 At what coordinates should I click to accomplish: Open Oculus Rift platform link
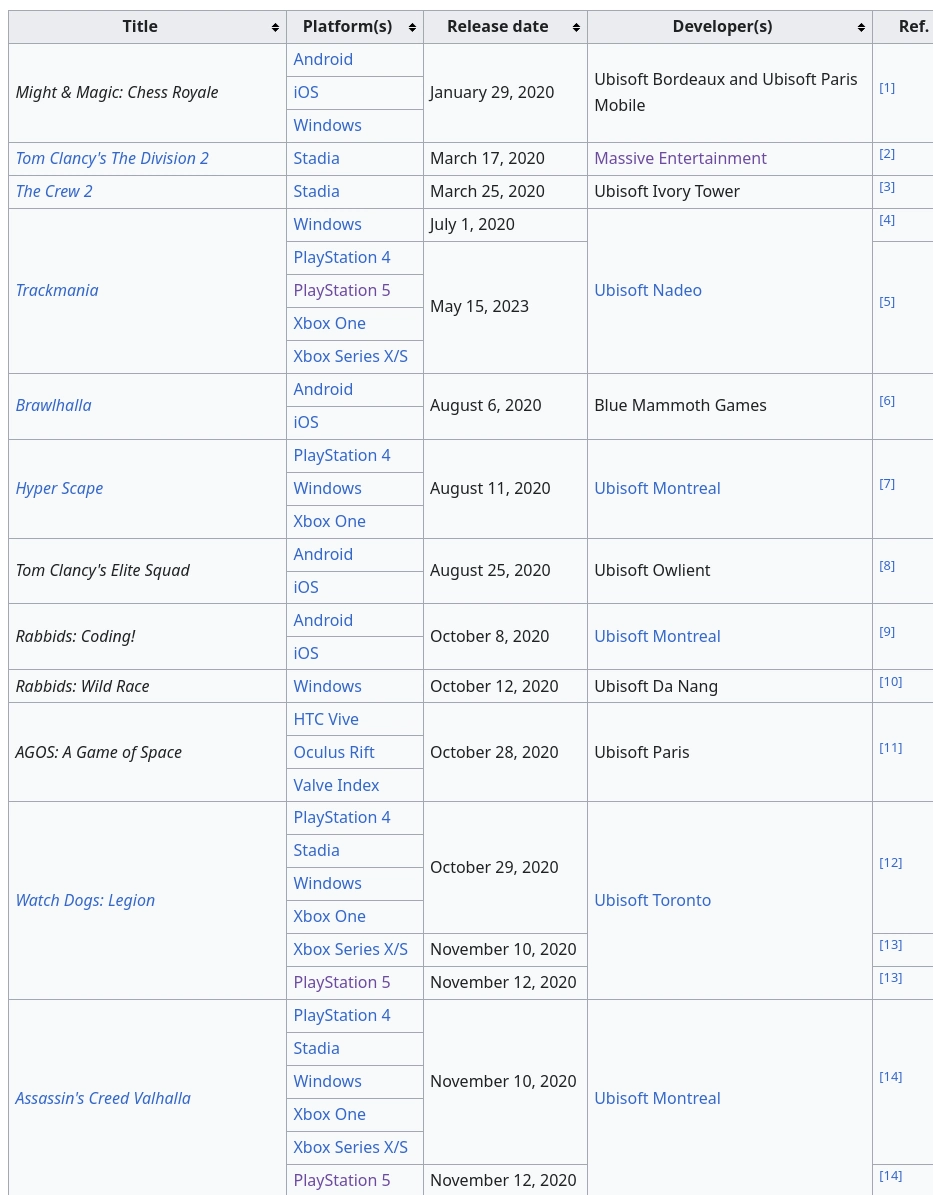334,752
